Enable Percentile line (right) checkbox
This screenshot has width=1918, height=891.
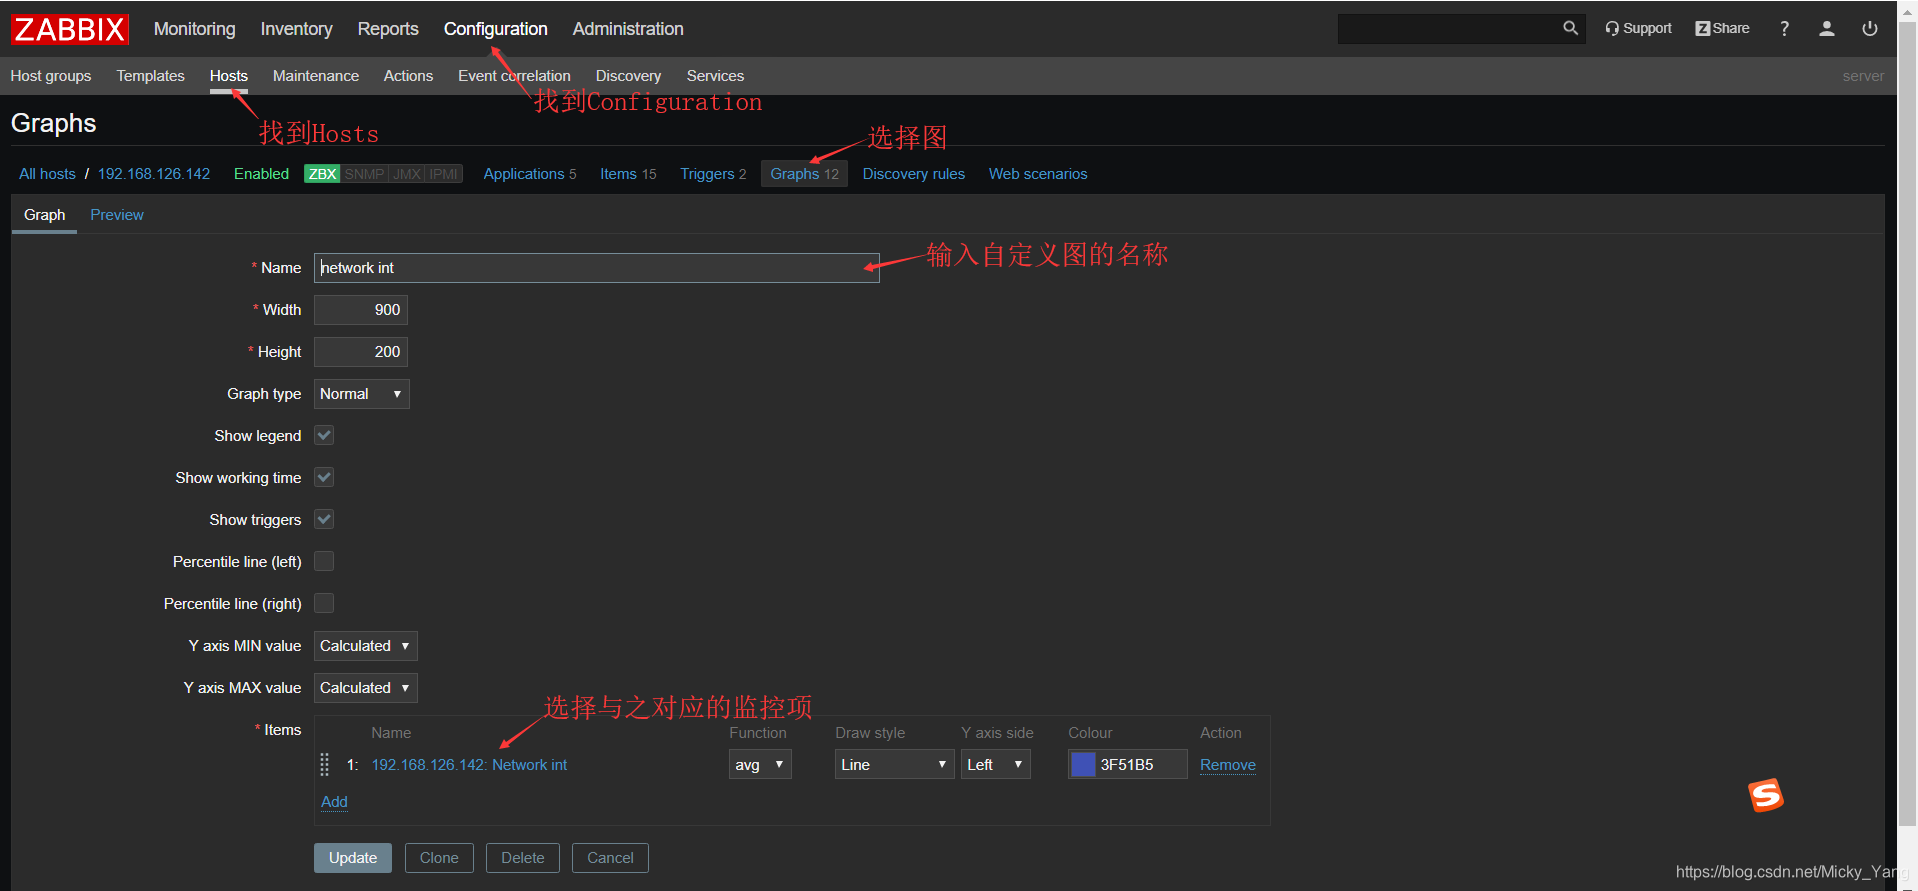[324, 603]
